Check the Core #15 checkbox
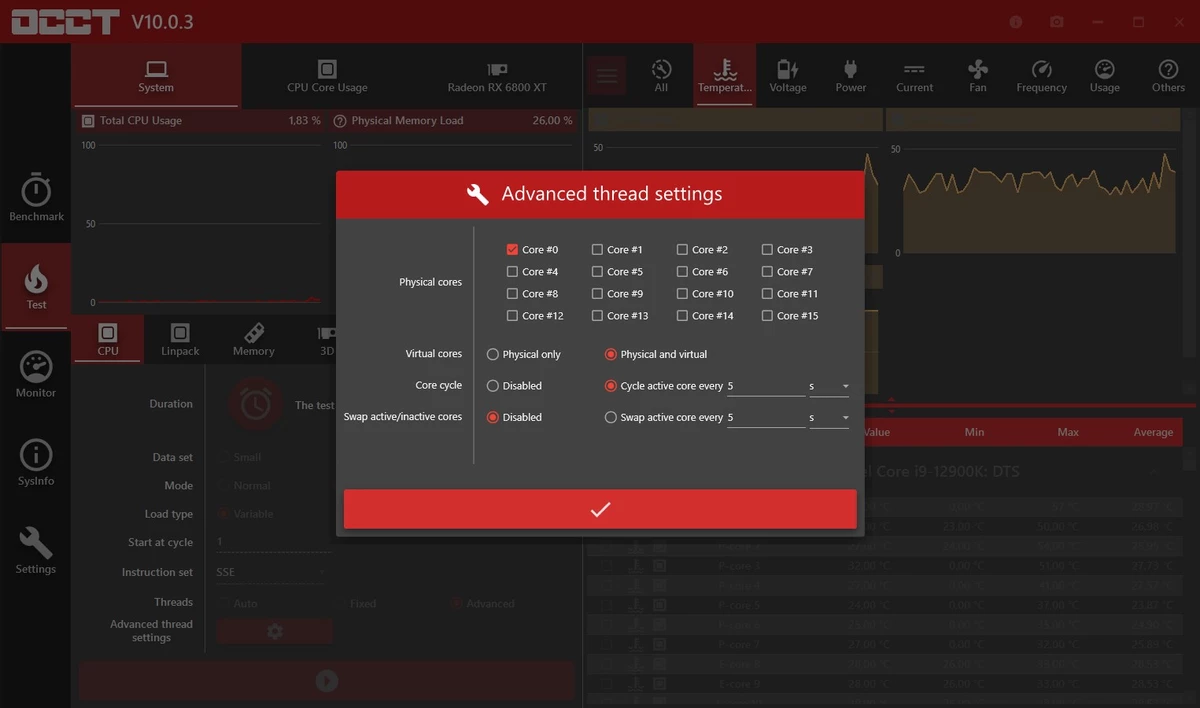The image size is (1200, 708). 767,316
